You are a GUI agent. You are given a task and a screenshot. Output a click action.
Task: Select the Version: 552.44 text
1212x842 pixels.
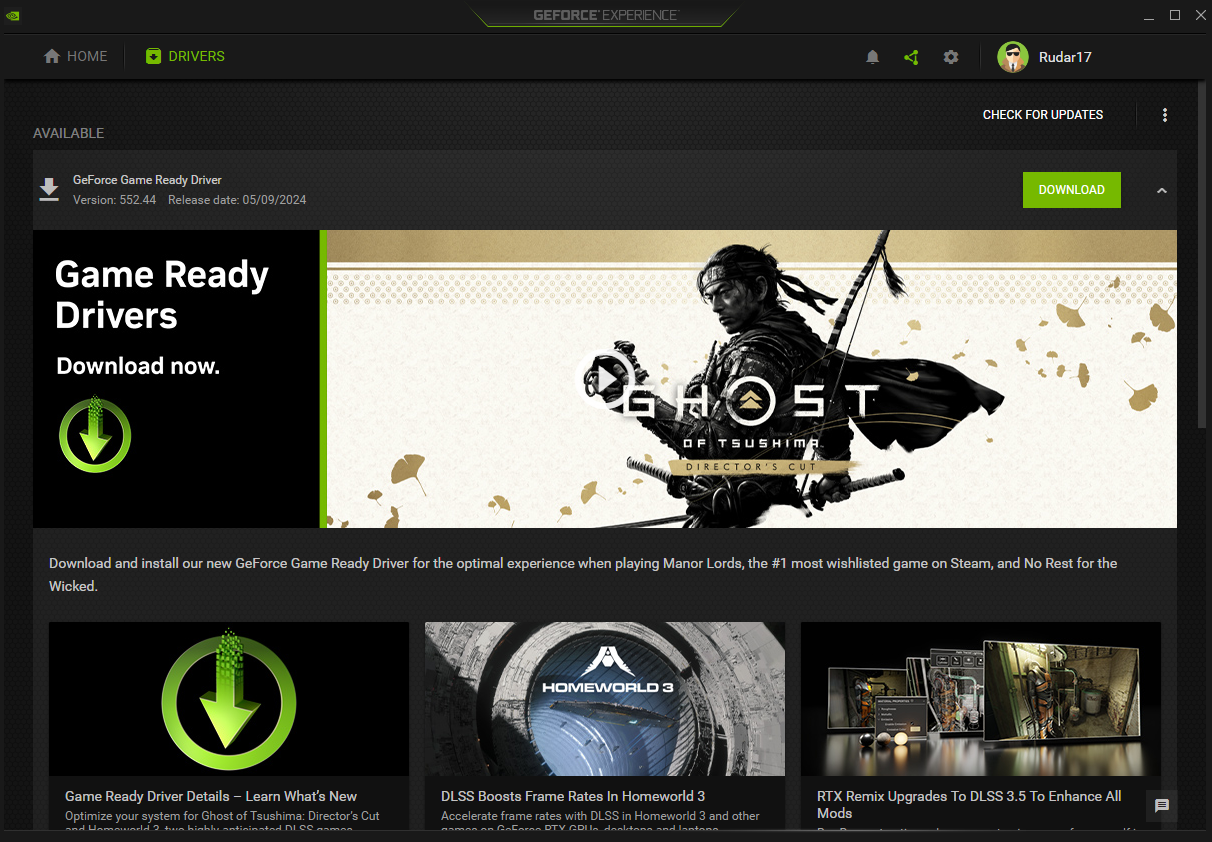[114, 200]
